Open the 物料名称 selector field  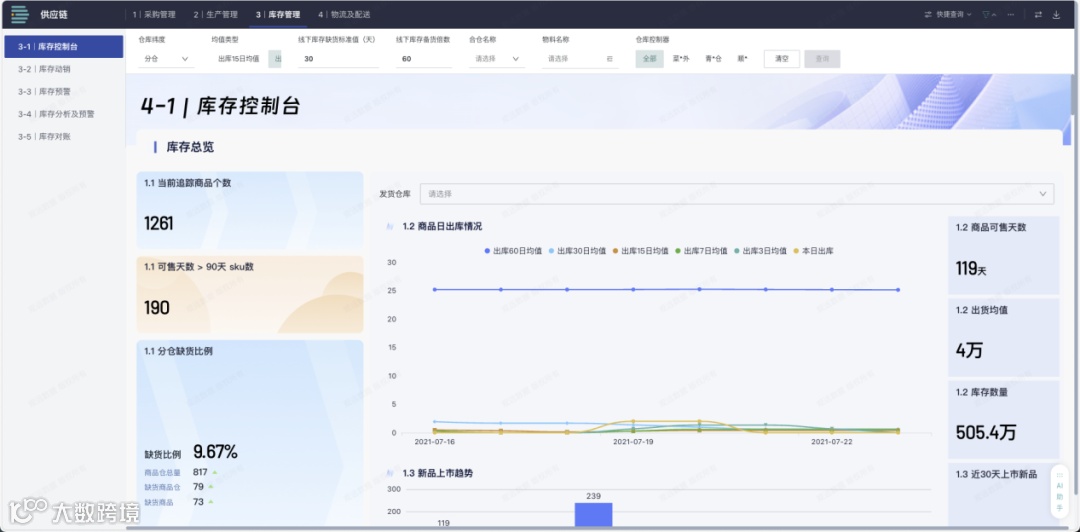pos(579,59)
